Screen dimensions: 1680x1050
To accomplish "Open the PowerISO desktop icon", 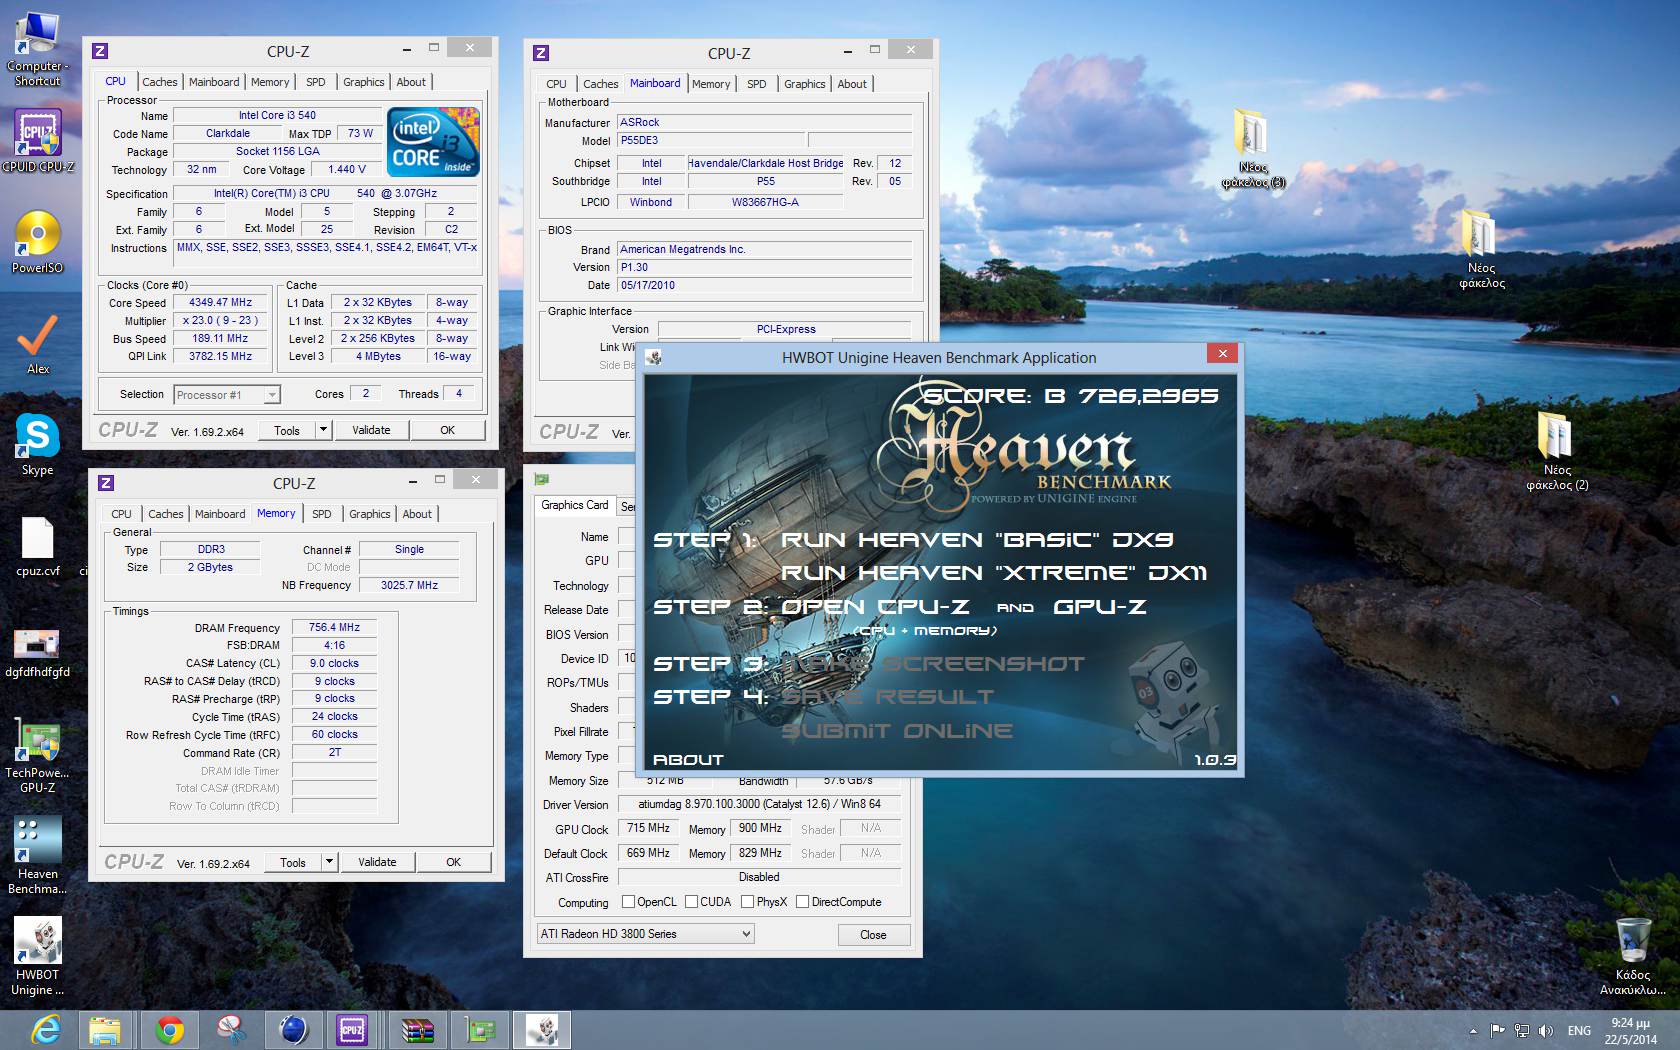I will point(38,241).
